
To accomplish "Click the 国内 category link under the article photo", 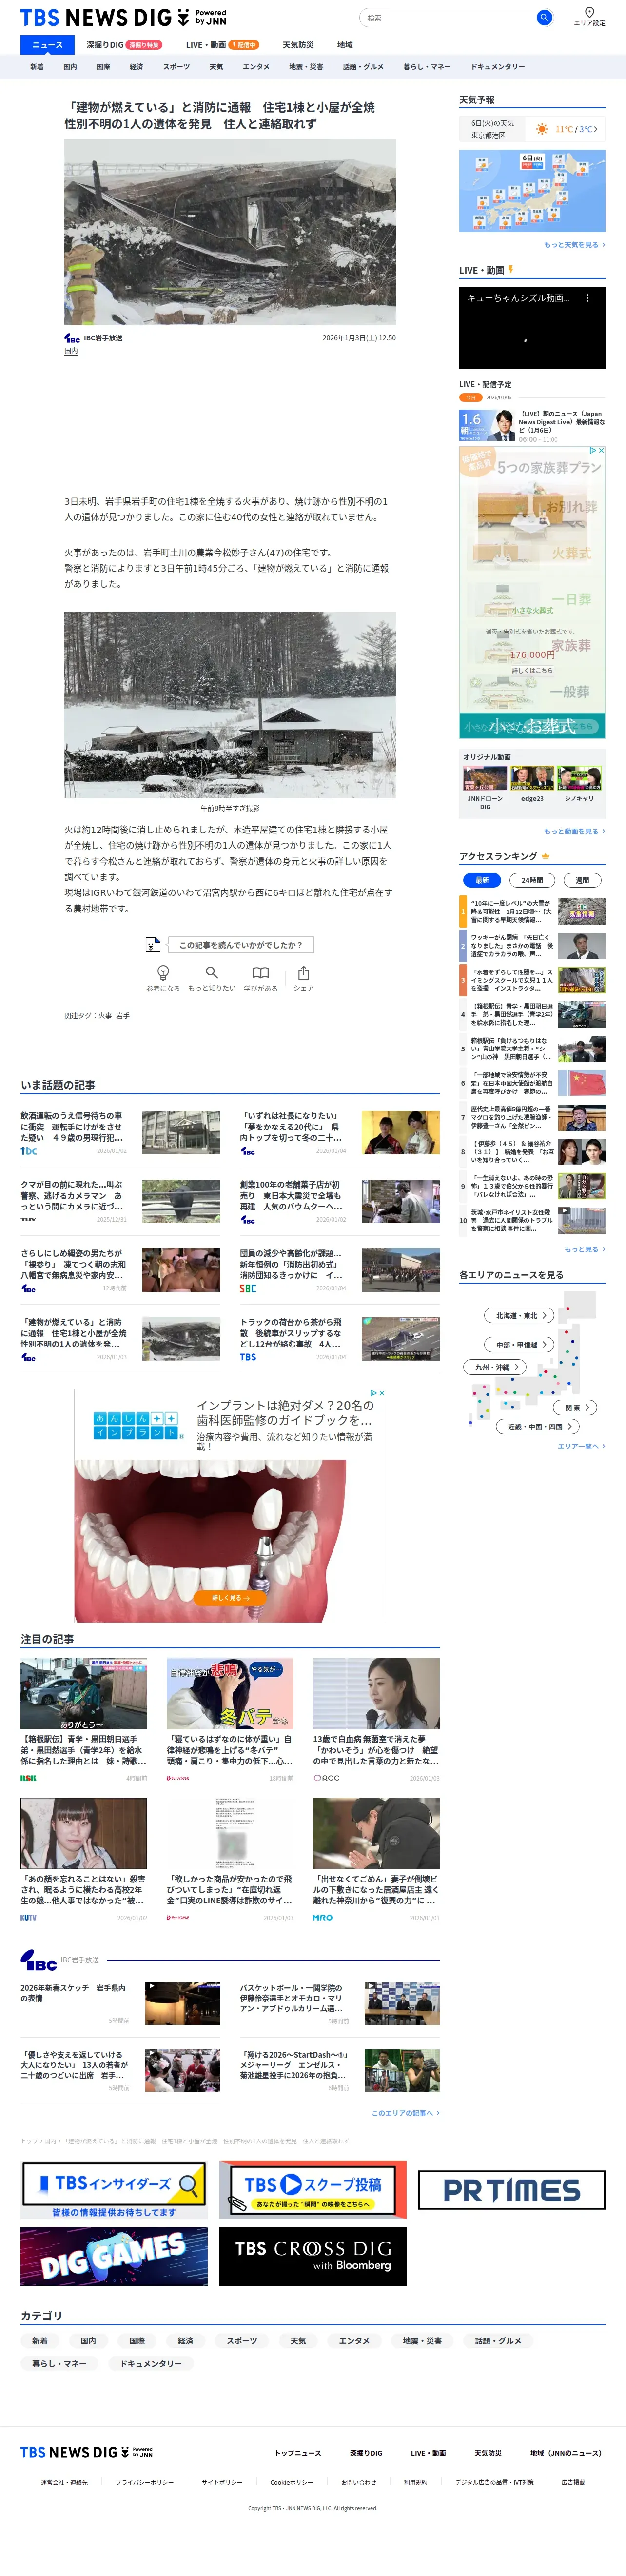I will pos(71,351).
